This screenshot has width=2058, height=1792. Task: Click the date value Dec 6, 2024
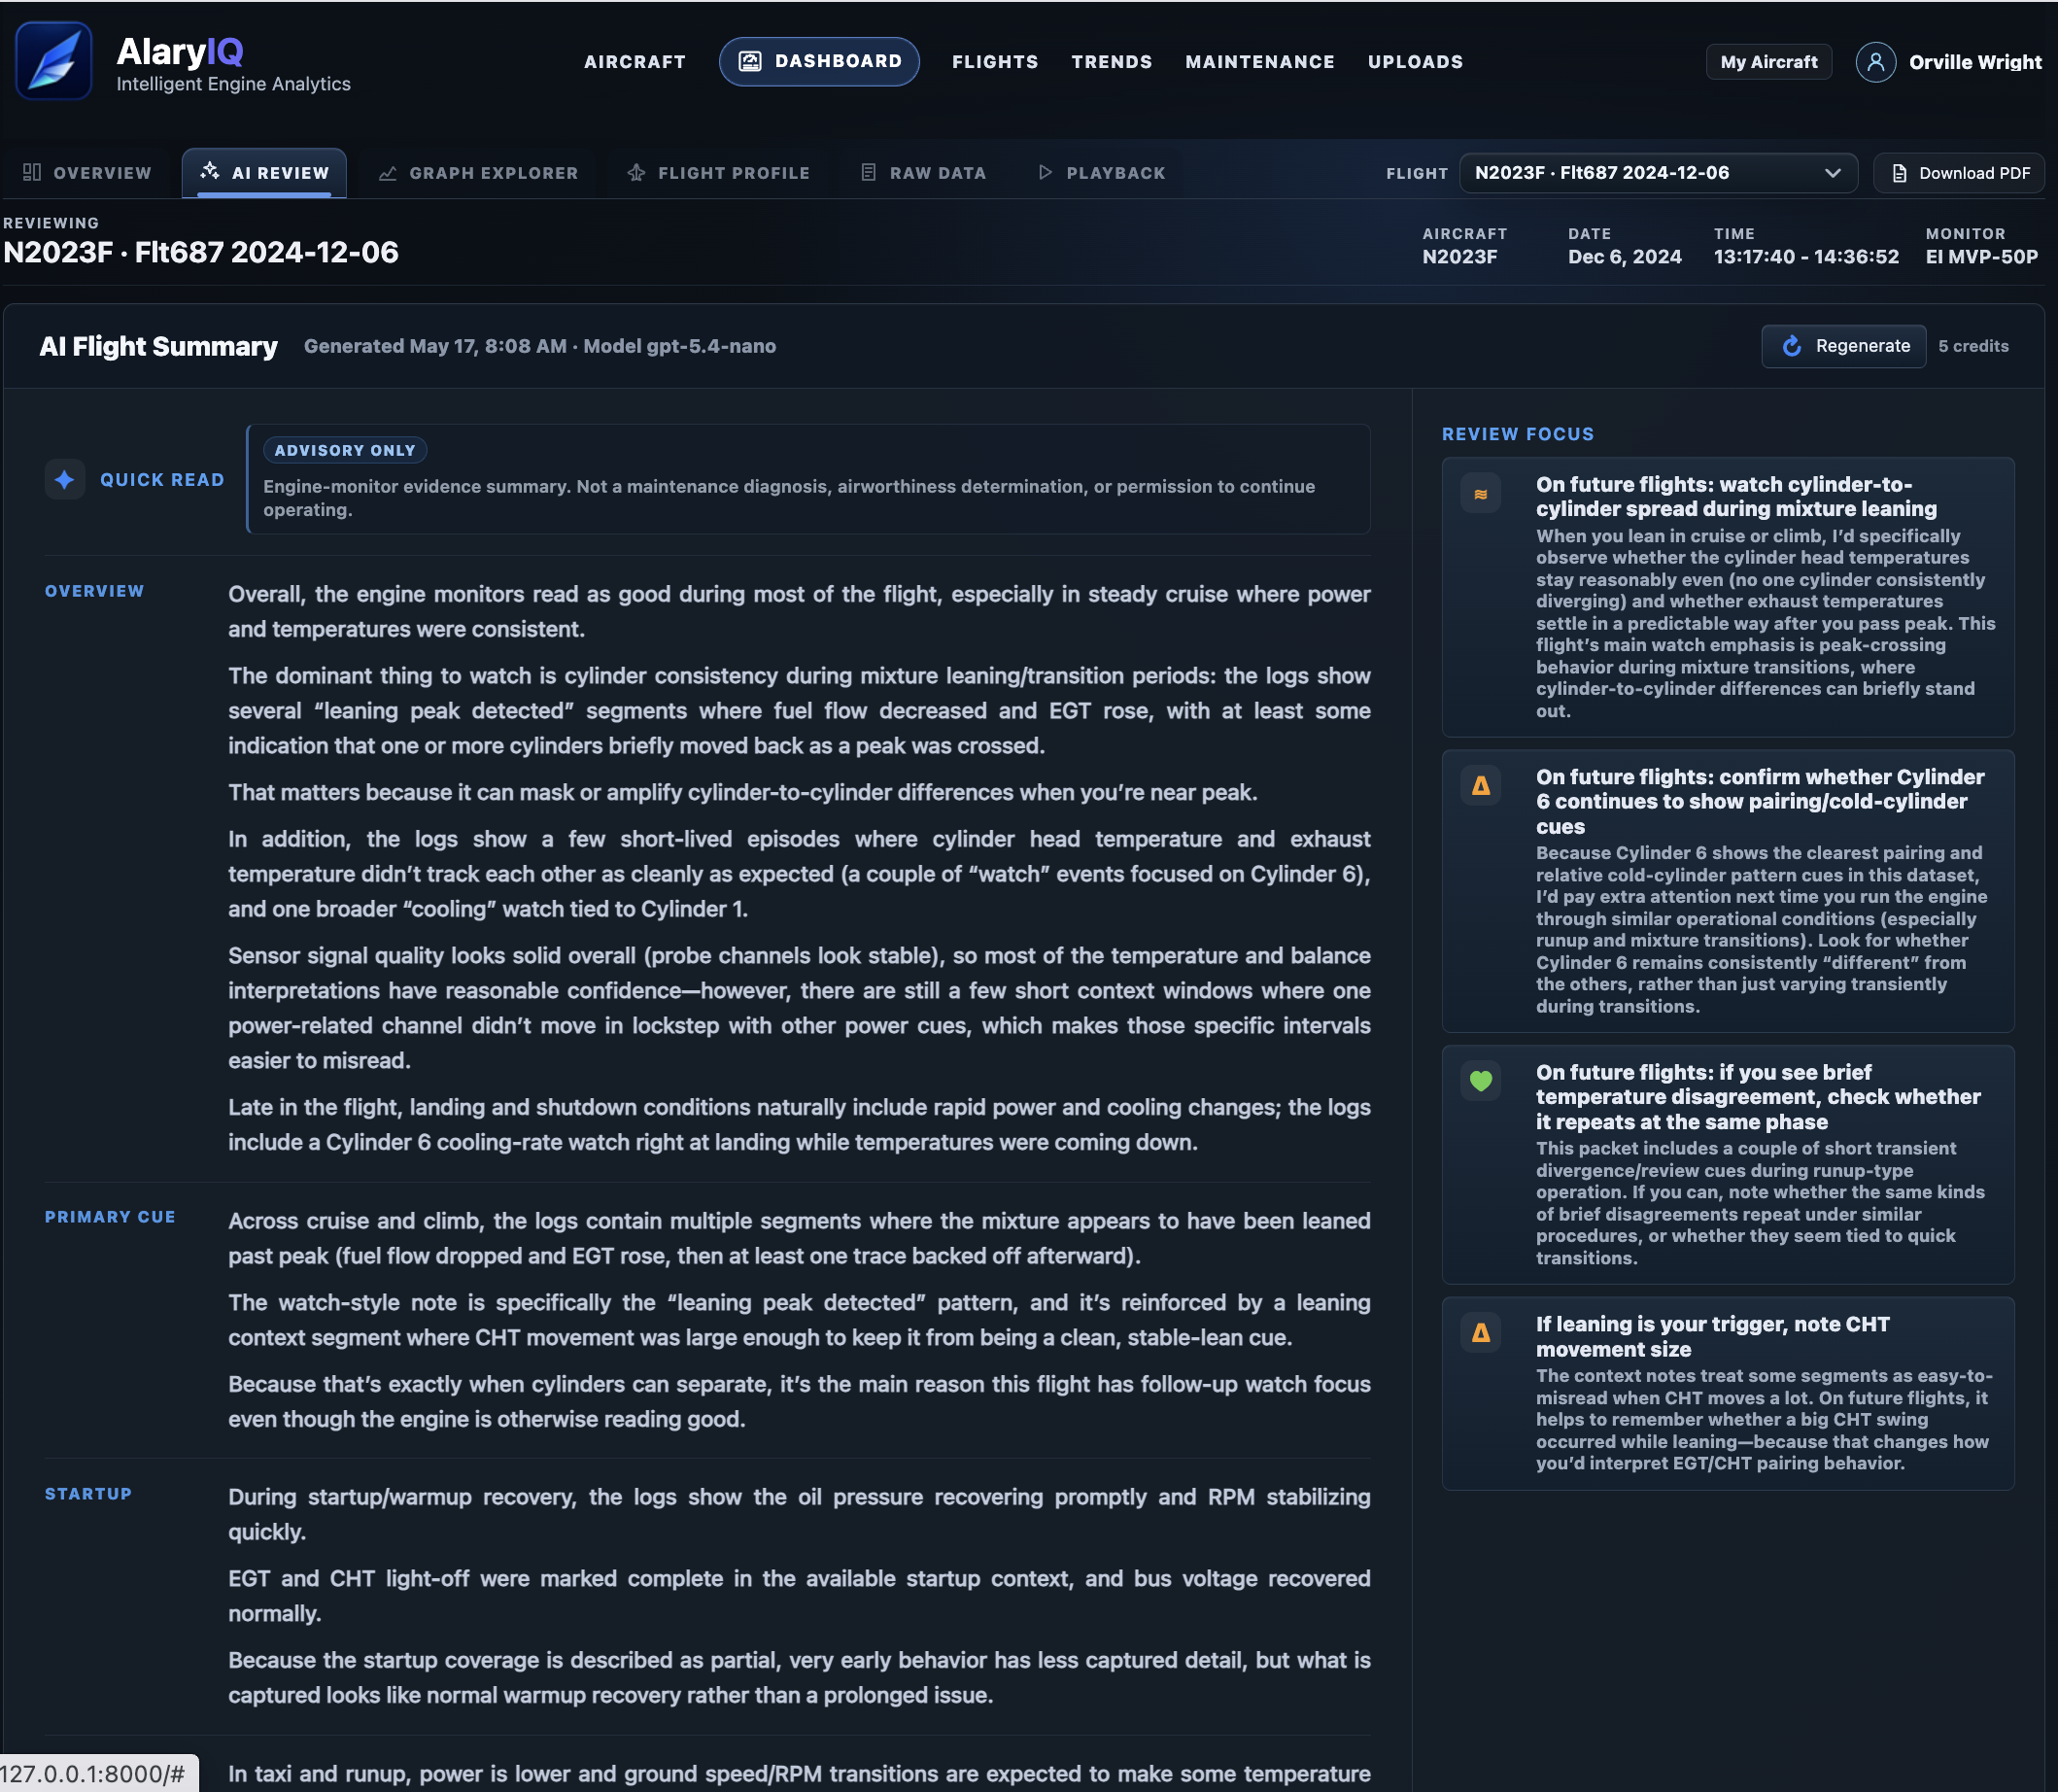point(1624,257)
